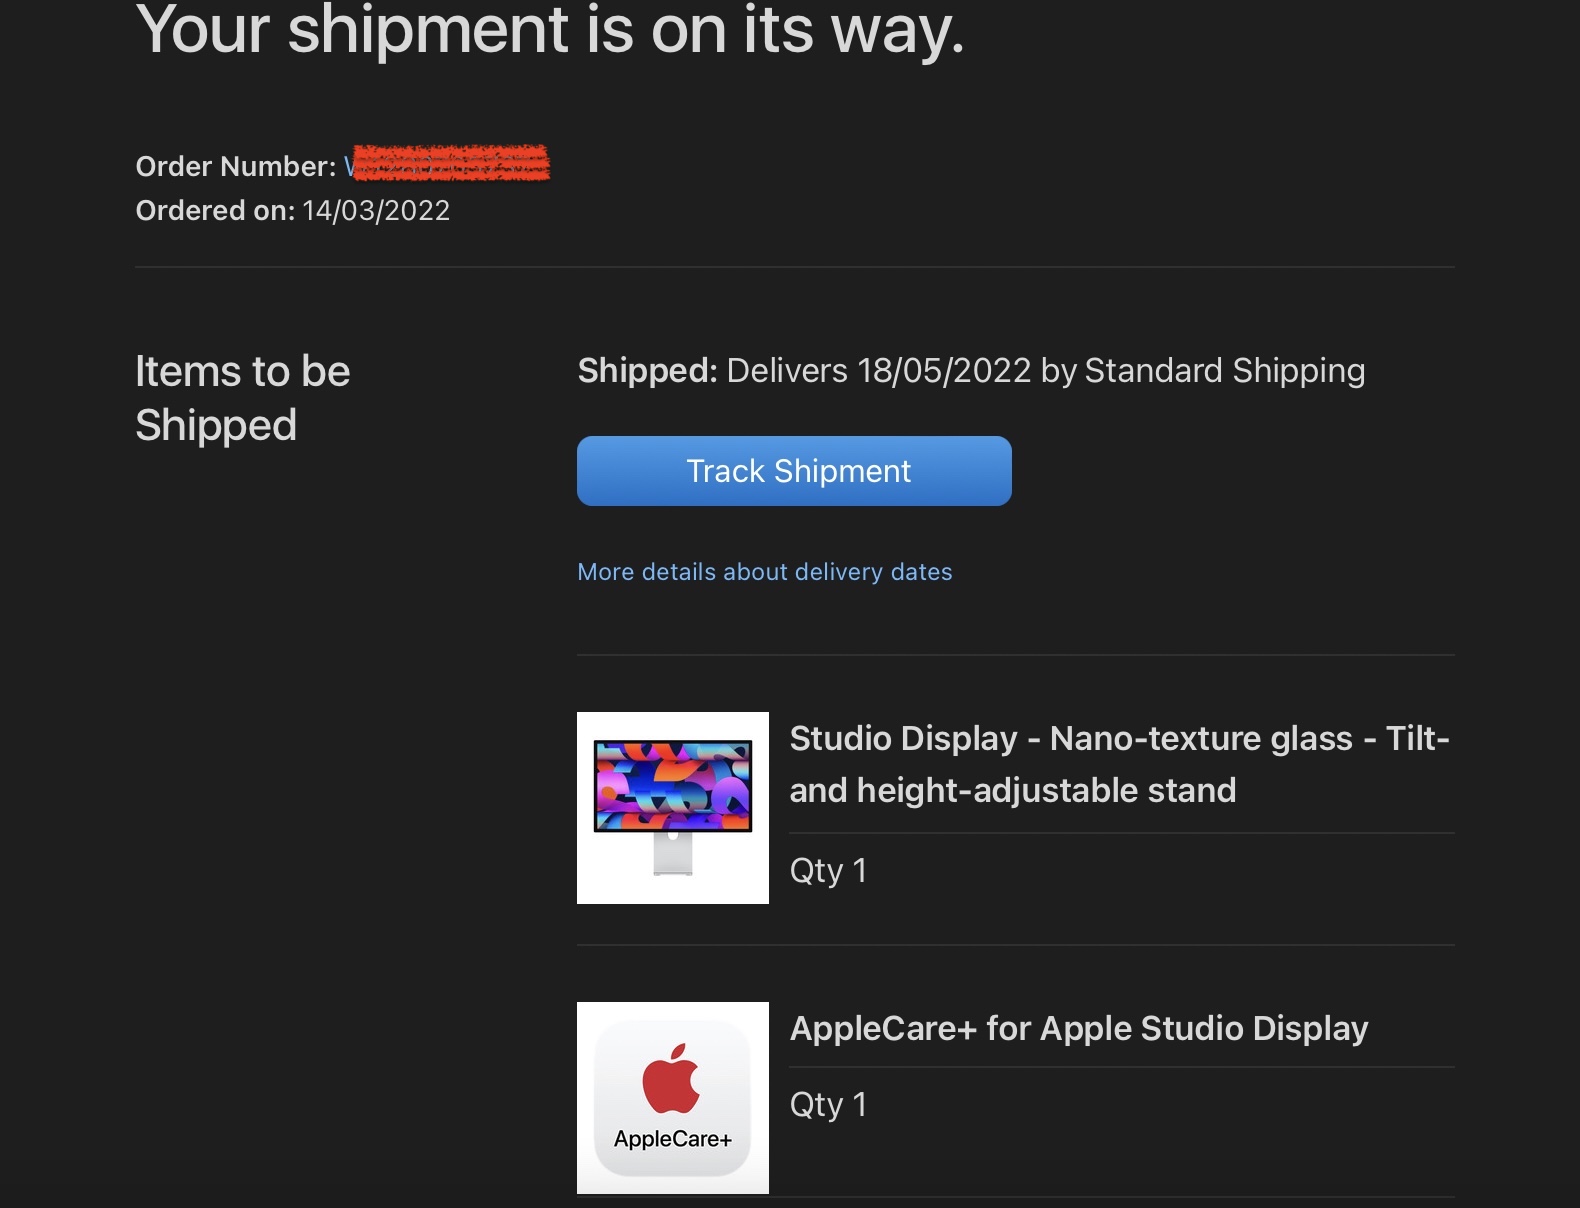
Task: Click the AppleCare+ caption inside the icon
Action: coord(672,1139)
